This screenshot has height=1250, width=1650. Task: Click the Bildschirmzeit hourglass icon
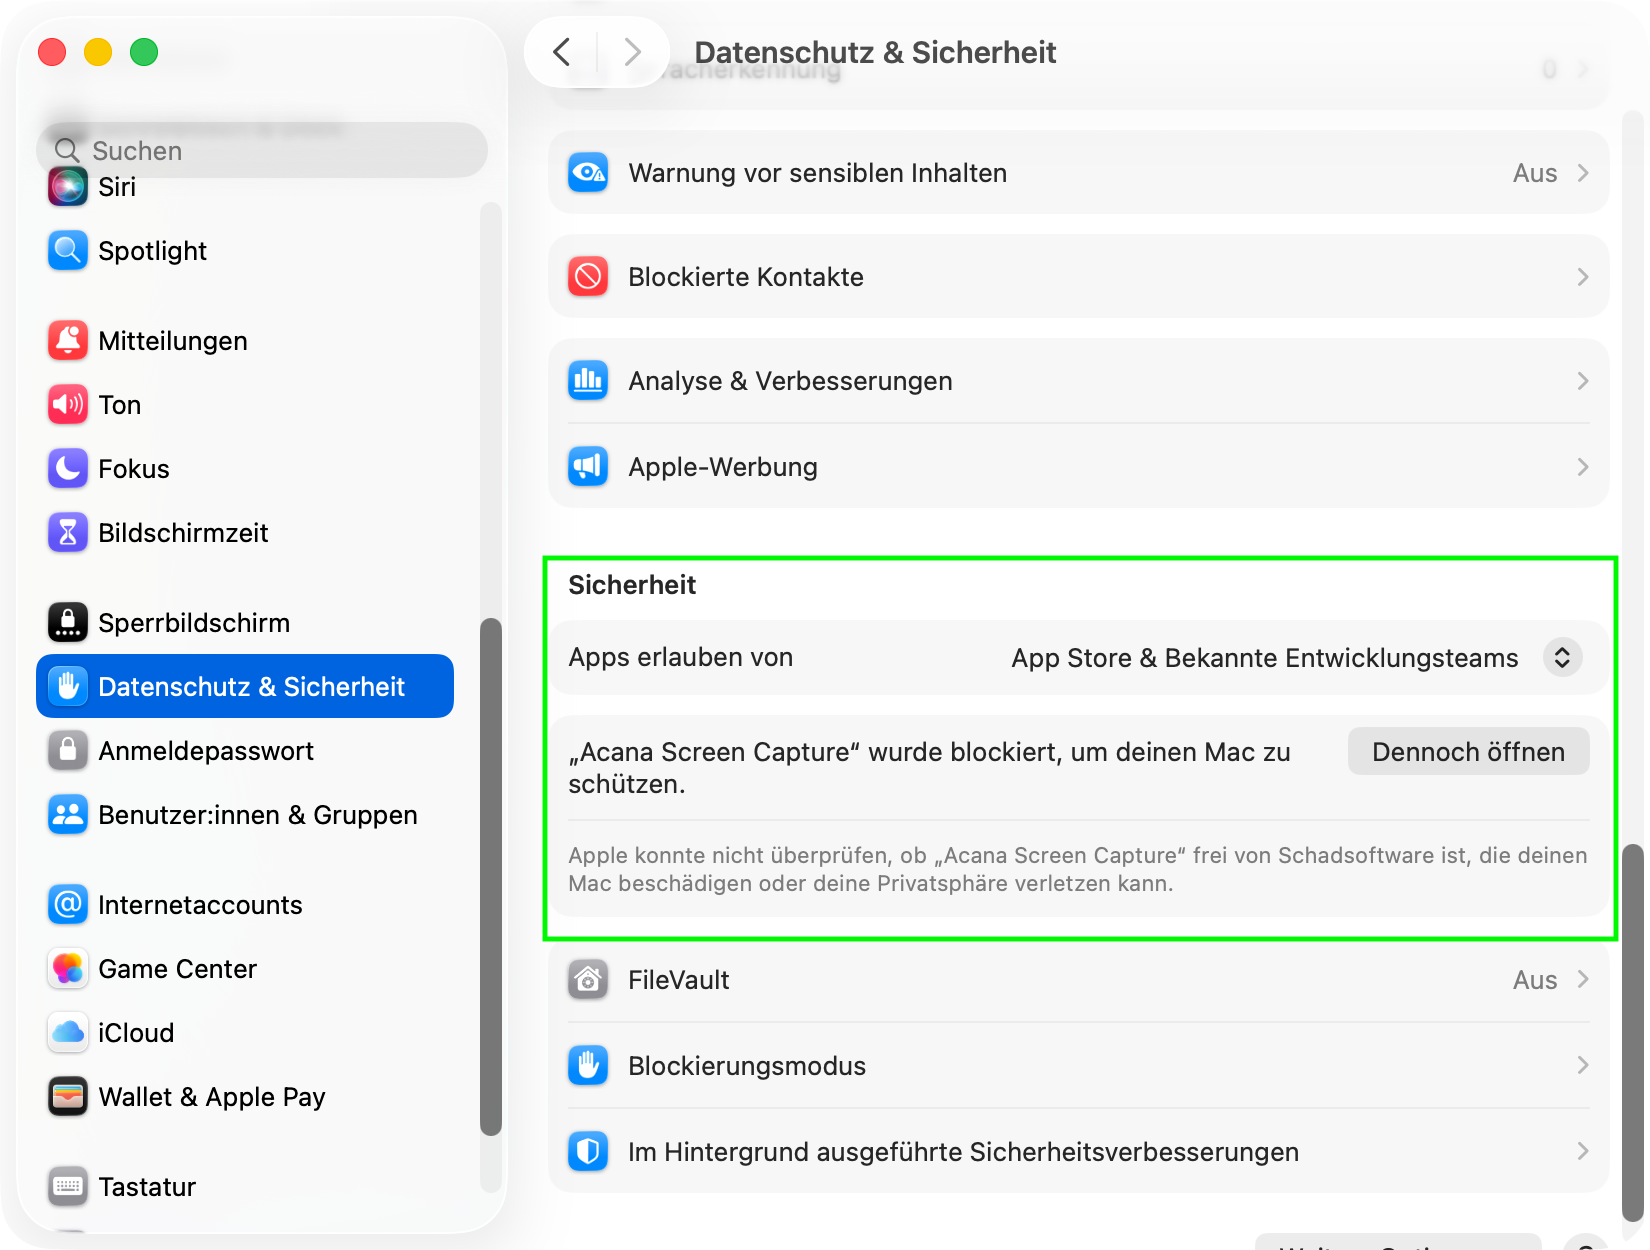pyautogui.click(x=68, y=533)
